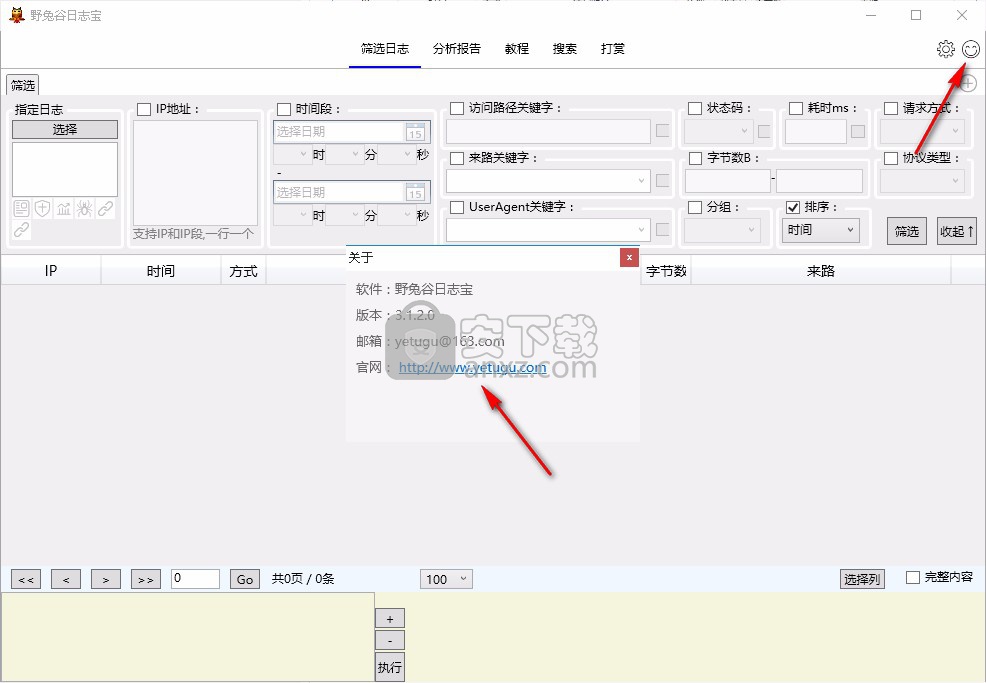Enable the 分组 checkbox
Image resolution: width=986 pixels, height=683 pixels.
695,207
